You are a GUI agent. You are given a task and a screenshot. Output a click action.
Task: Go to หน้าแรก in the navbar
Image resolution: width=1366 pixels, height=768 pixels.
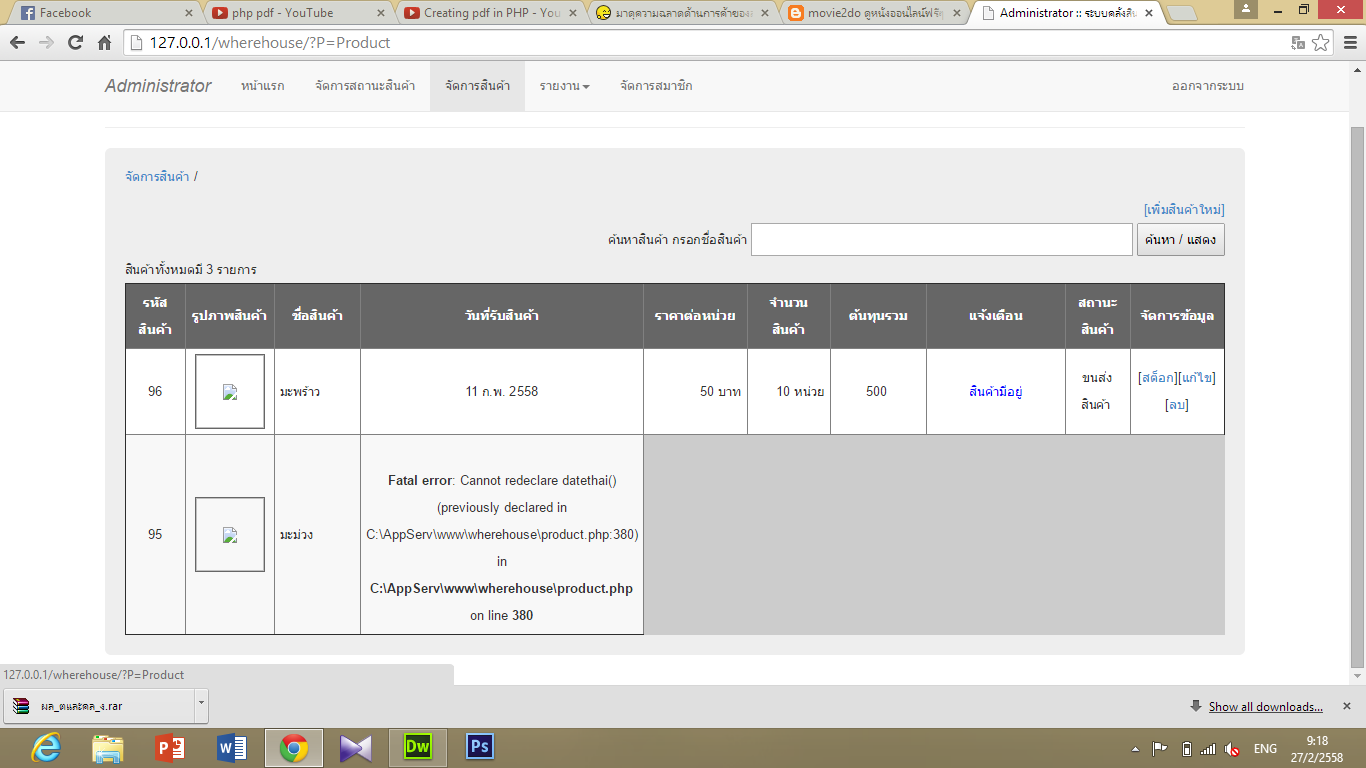(262, 86)
